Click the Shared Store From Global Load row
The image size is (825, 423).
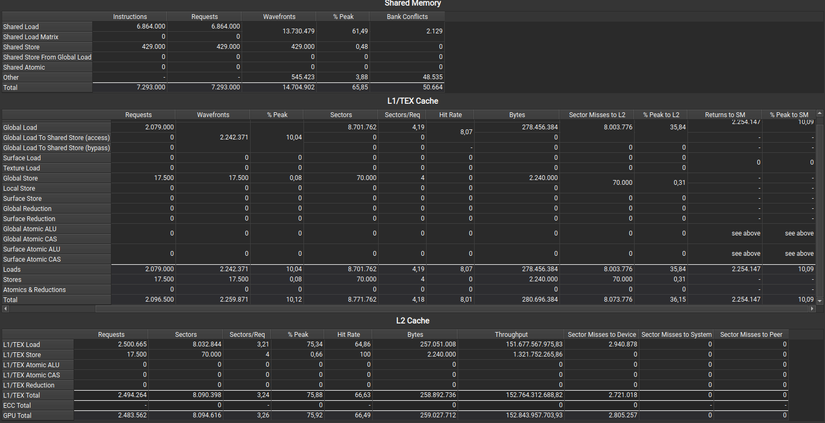click(47, 57)
